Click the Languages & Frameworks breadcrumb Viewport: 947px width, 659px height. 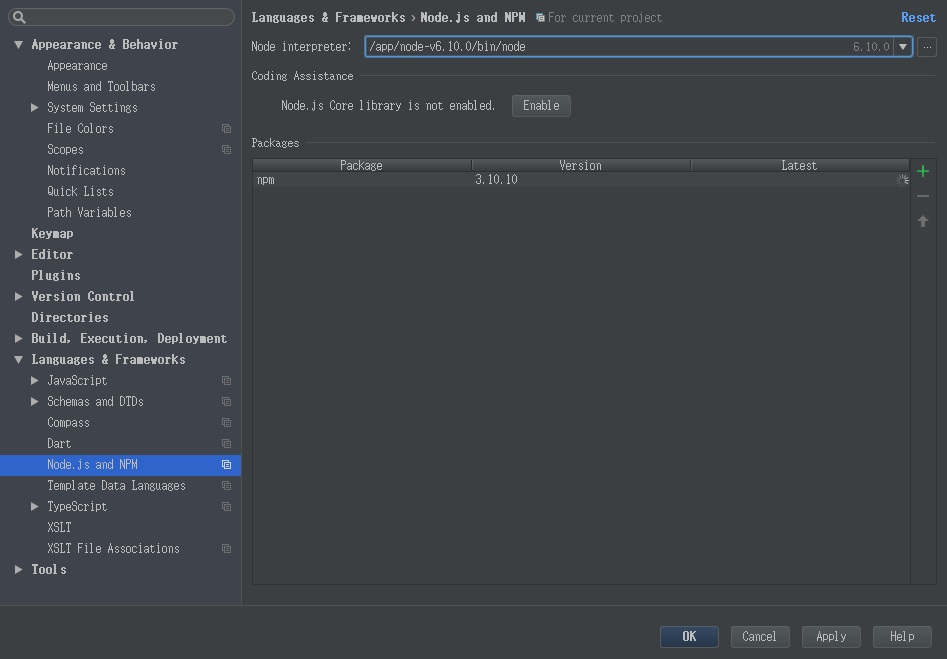pos(329,18)
